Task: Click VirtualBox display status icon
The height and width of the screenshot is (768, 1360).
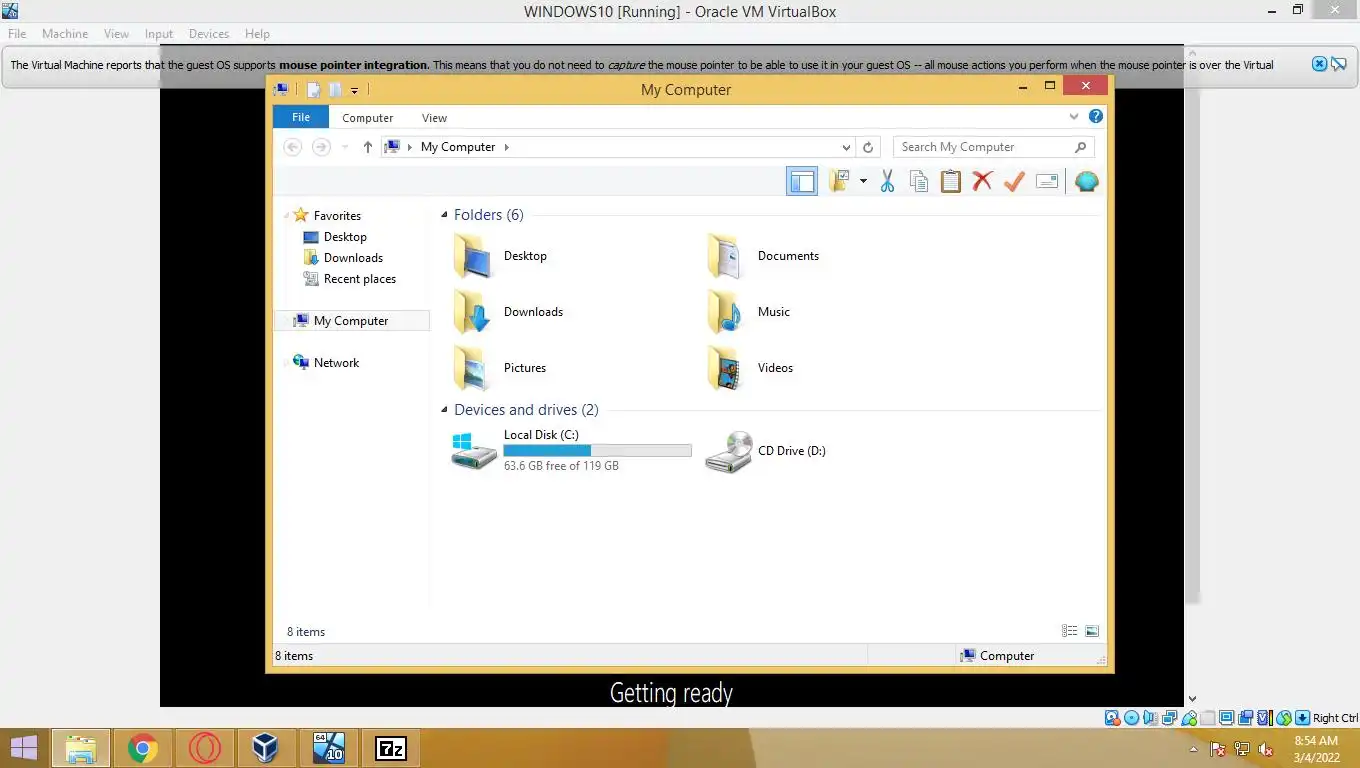Action: click(x=1226, y=718)
